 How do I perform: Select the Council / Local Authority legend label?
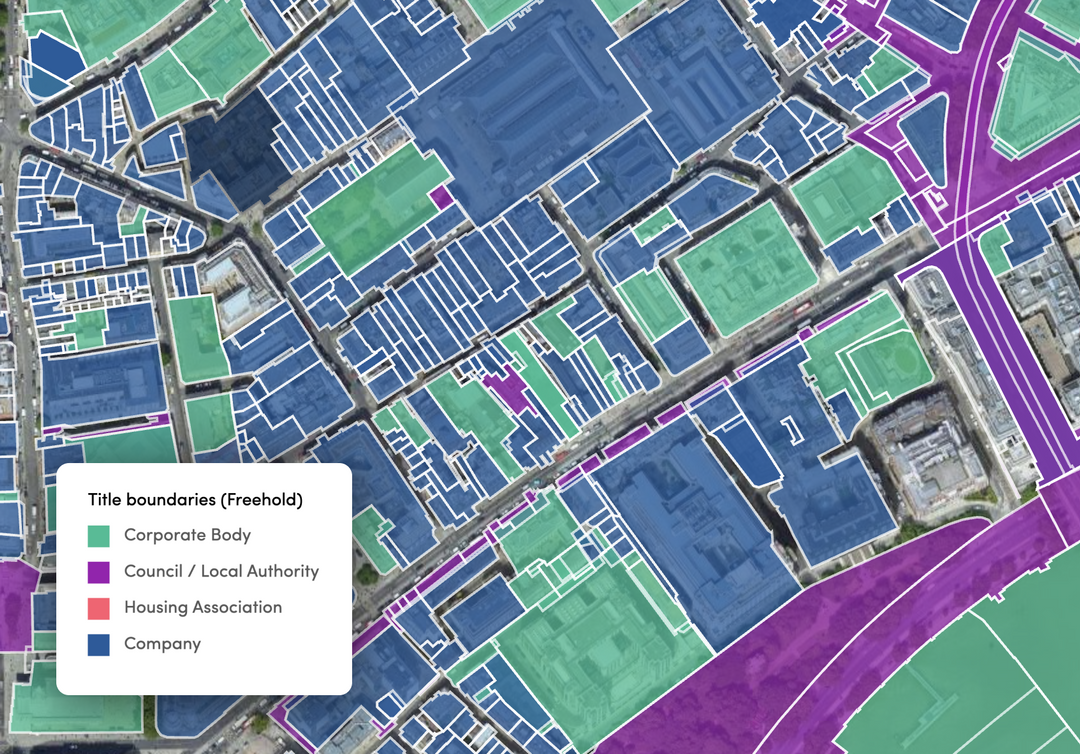click(x=220, y=571)
